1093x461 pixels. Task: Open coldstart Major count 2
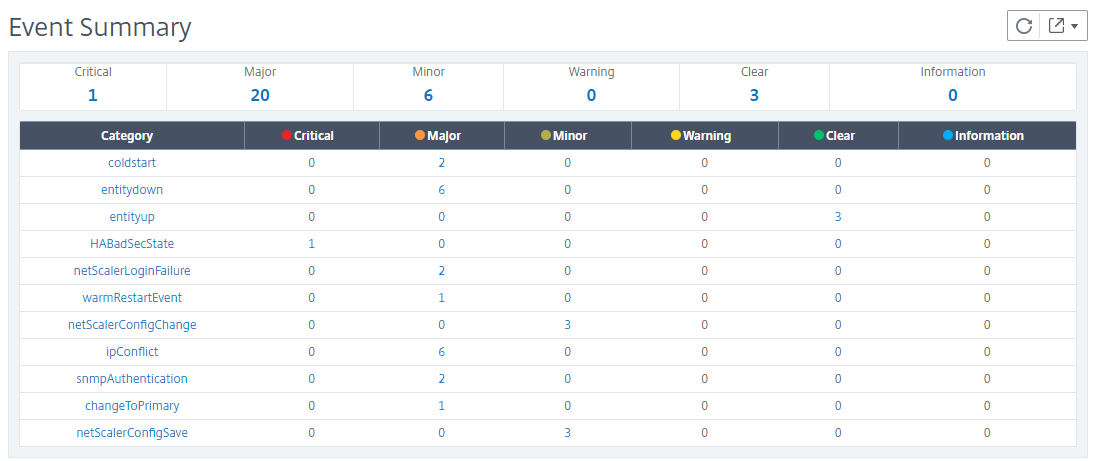click(x=441, y=163)
